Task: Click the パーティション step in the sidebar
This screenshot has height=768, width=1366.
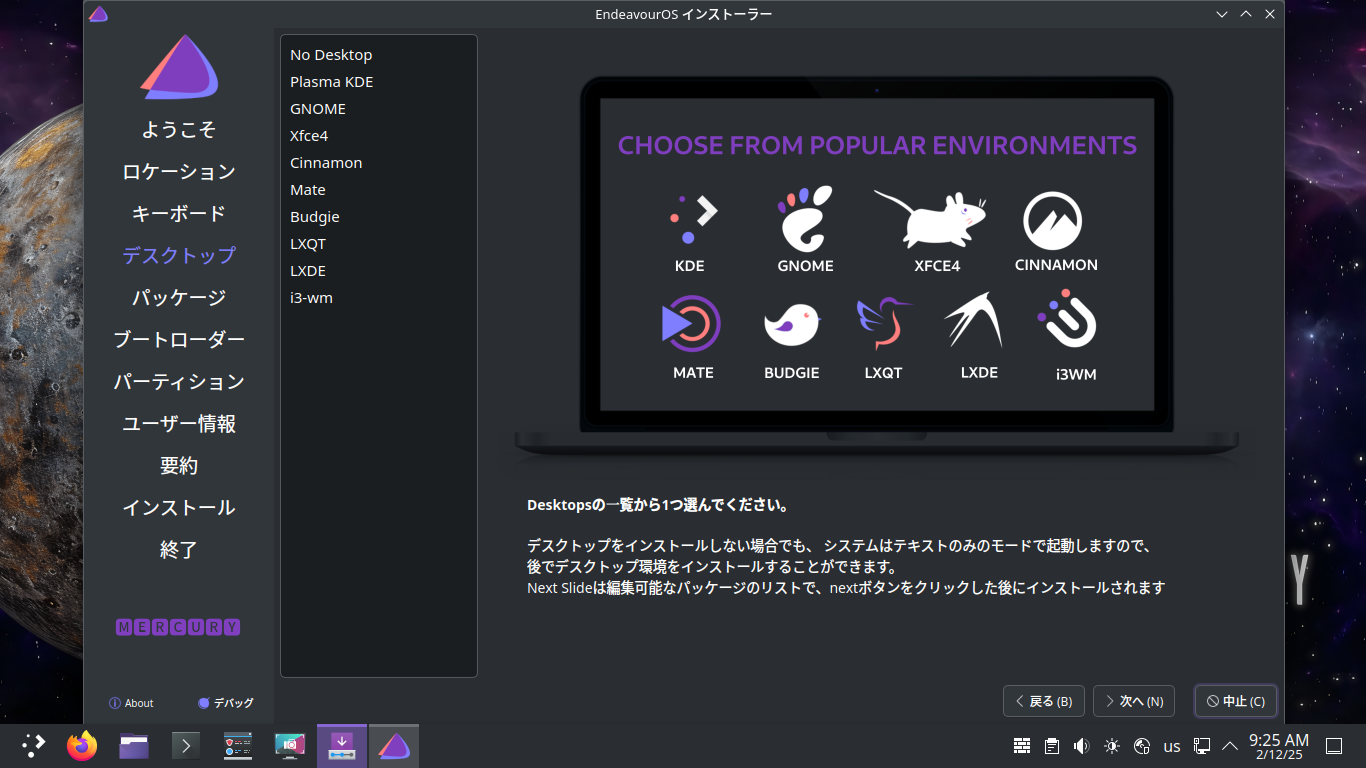Action: (x=179, y=382)
